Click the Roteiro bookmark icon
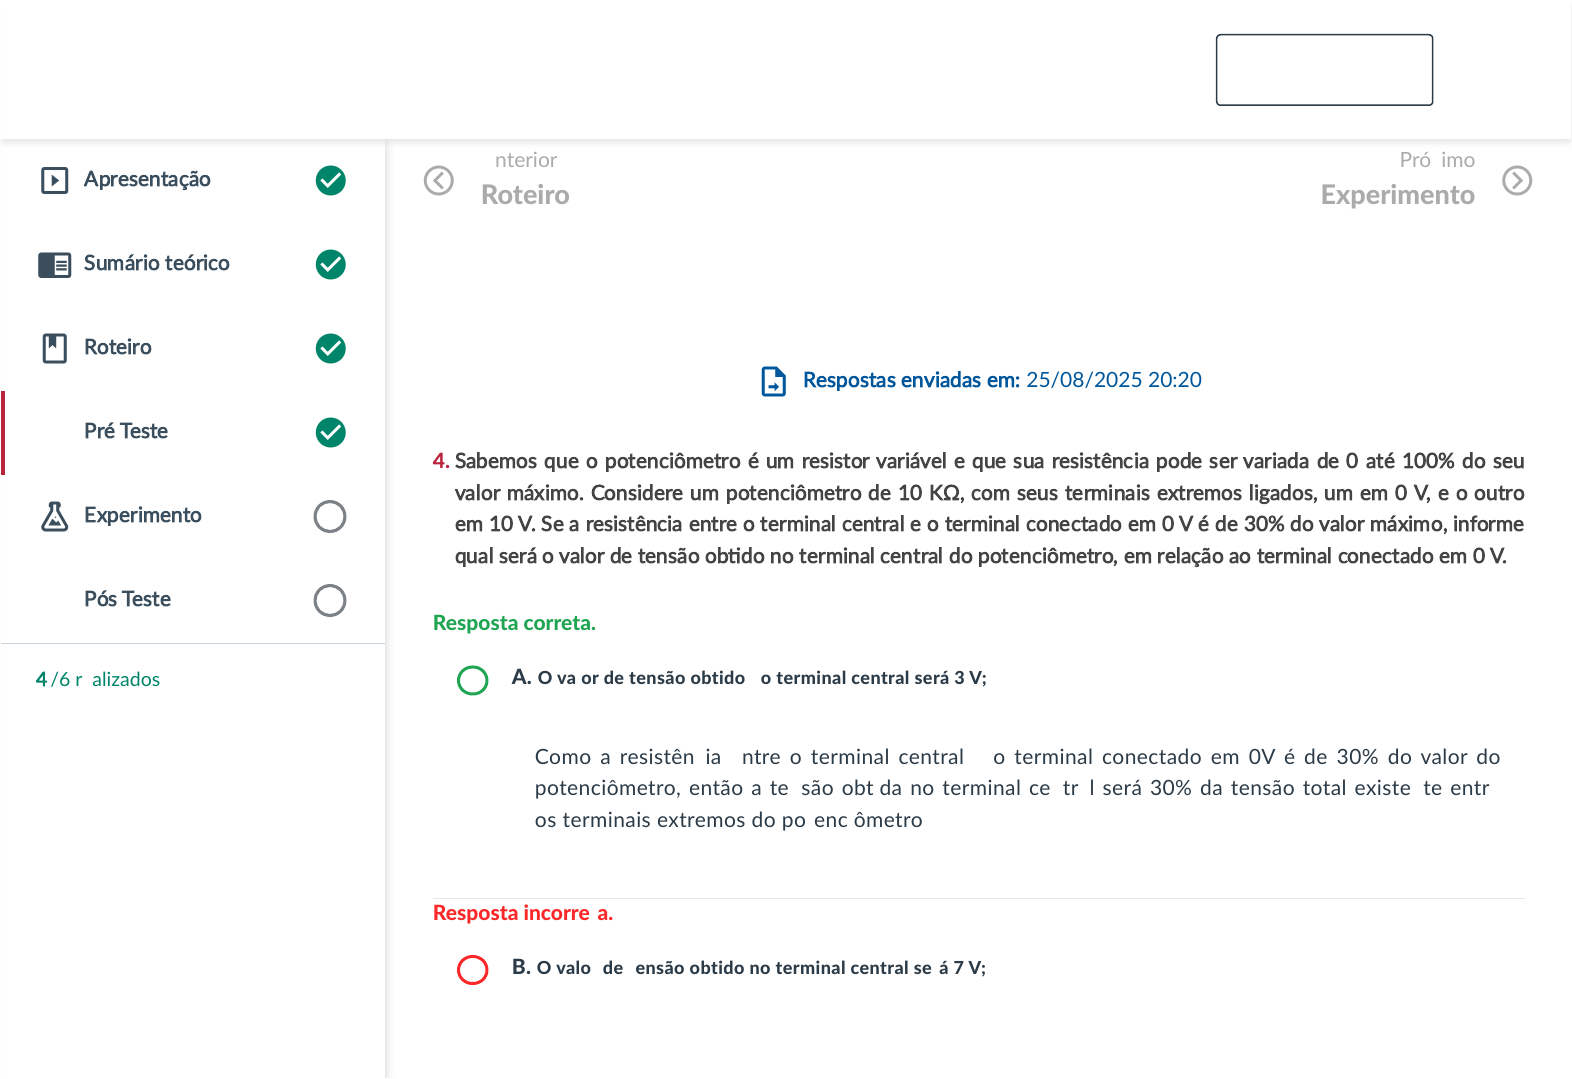Screen dimensions: 1572x1079 [x=54, y=348]
